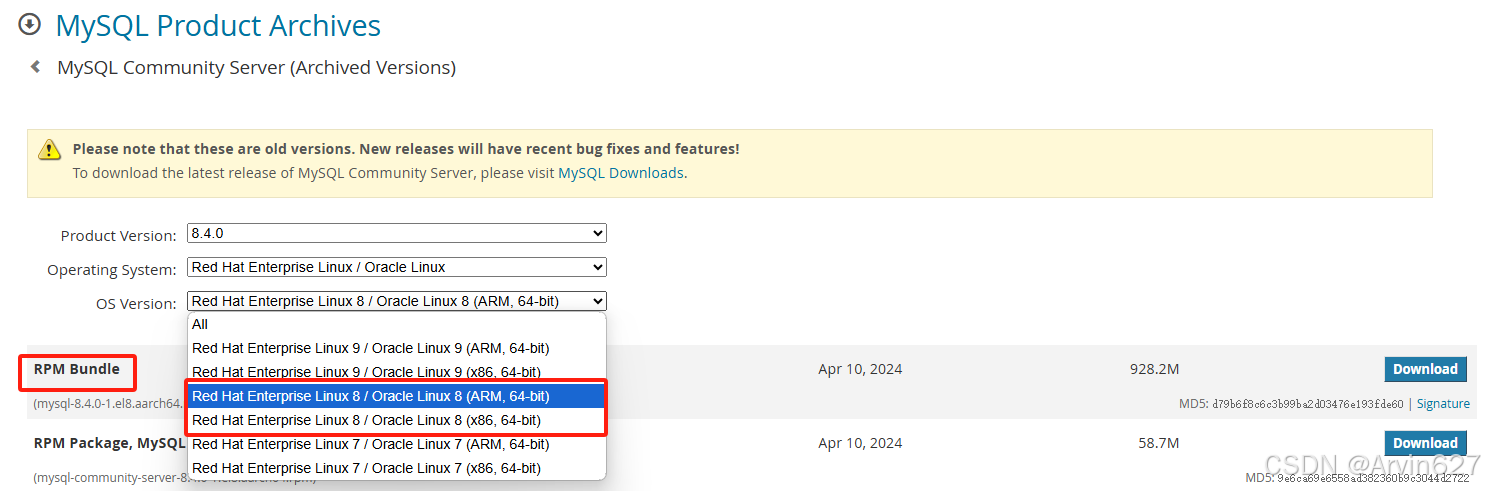Screen dimensions: 1485x491
Task: Click the OS Version label
Action: click(136, 304)
